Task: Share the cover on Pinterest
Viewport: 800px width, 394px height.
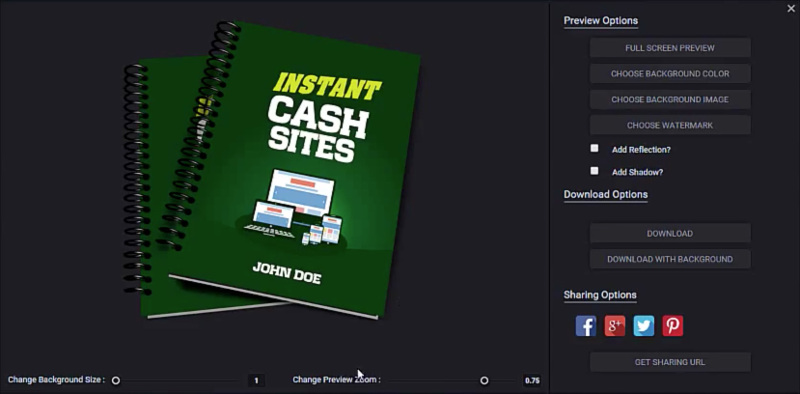Action: pos(672,326)
